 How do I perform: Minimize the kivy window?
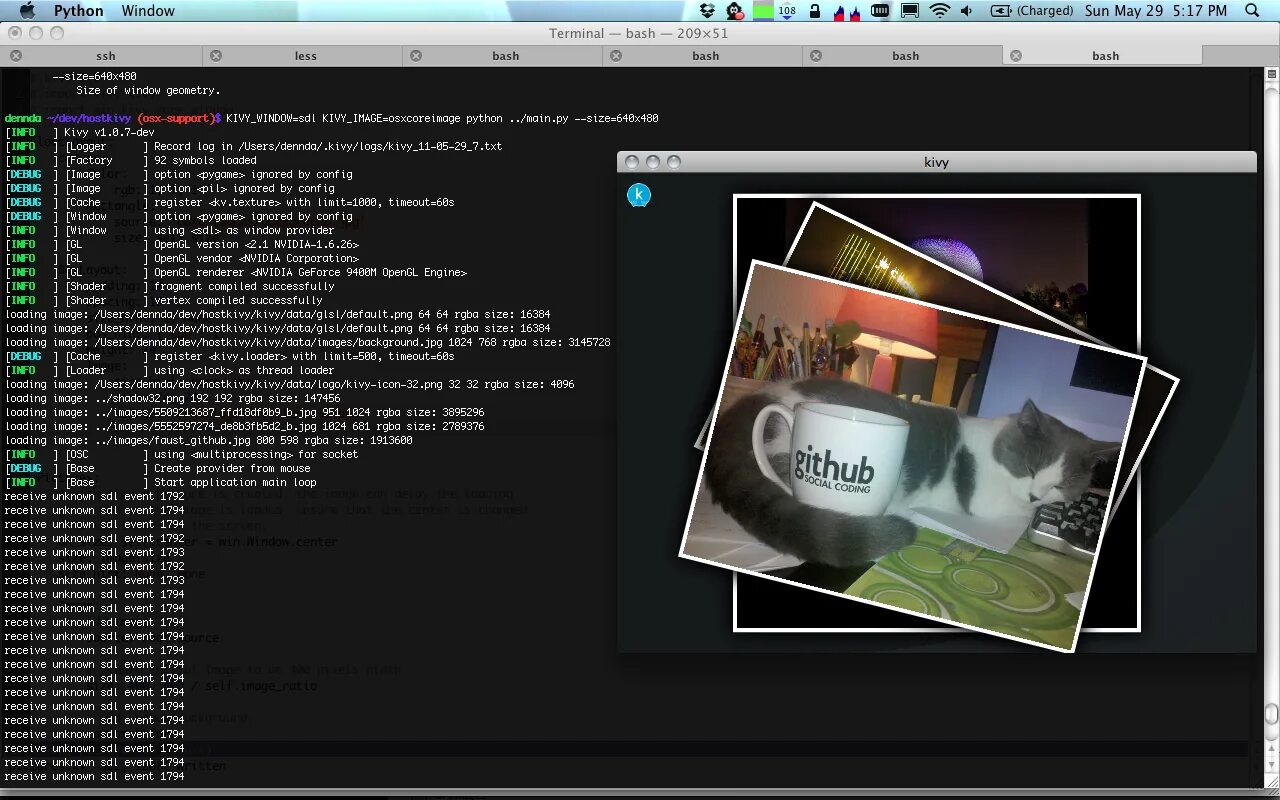[653, 162]
